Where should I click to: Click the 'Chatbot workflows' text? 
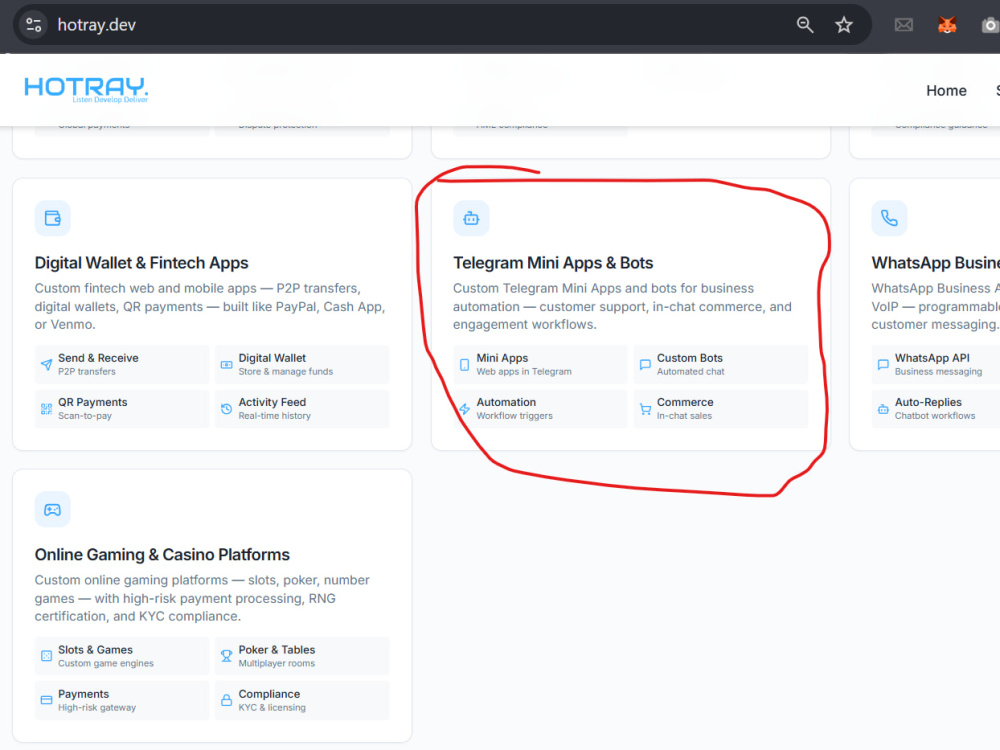pyautogui.click(x=935, y=416)
